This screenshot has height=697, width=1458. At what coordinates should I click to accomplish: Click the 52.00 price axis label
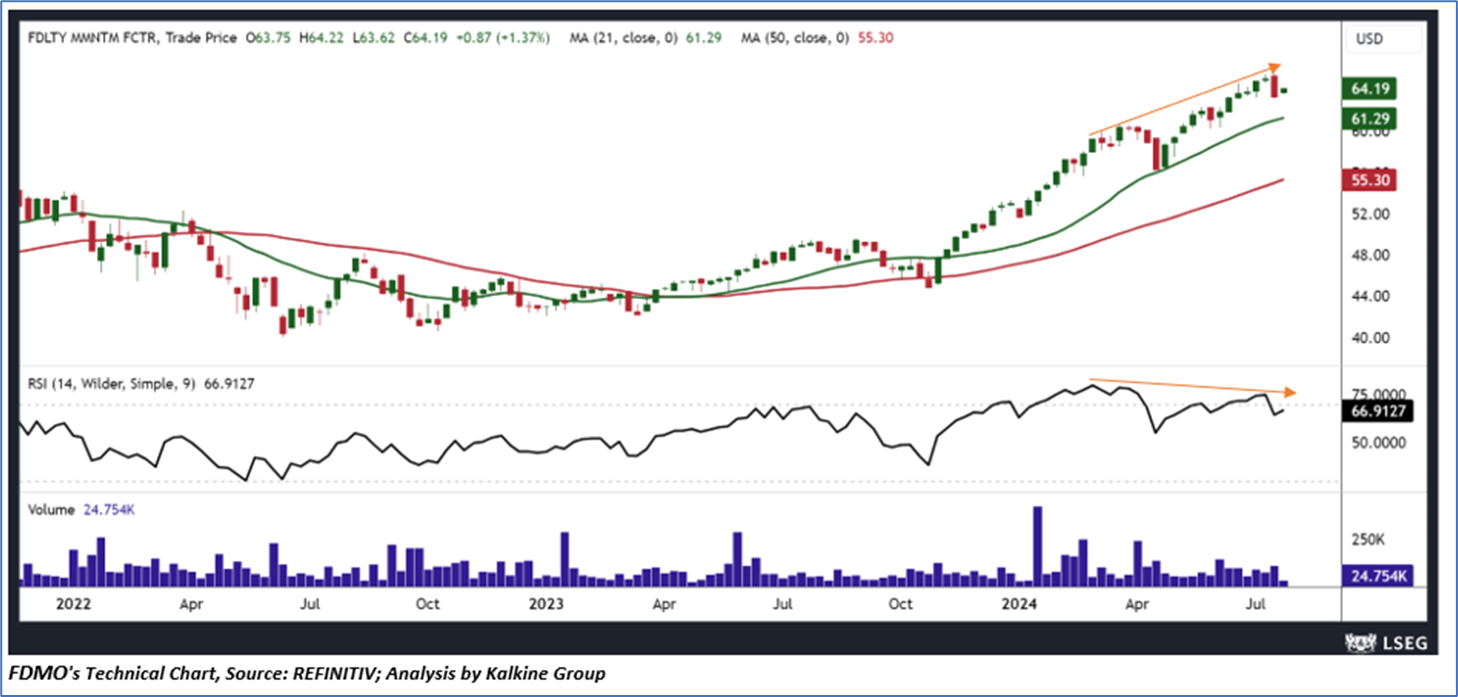tap(1369, 214)
